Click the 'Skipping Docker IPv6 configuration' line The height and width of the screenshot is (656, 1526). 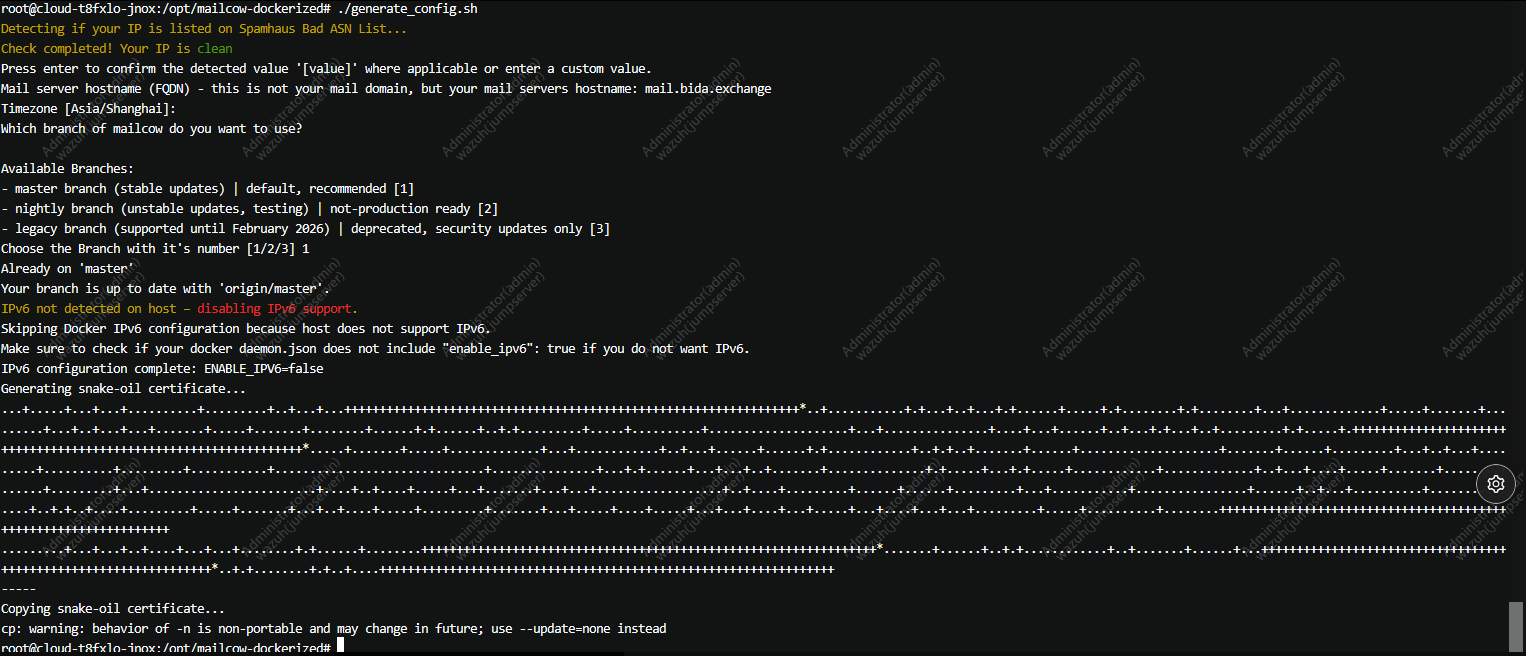click(245, 328)
